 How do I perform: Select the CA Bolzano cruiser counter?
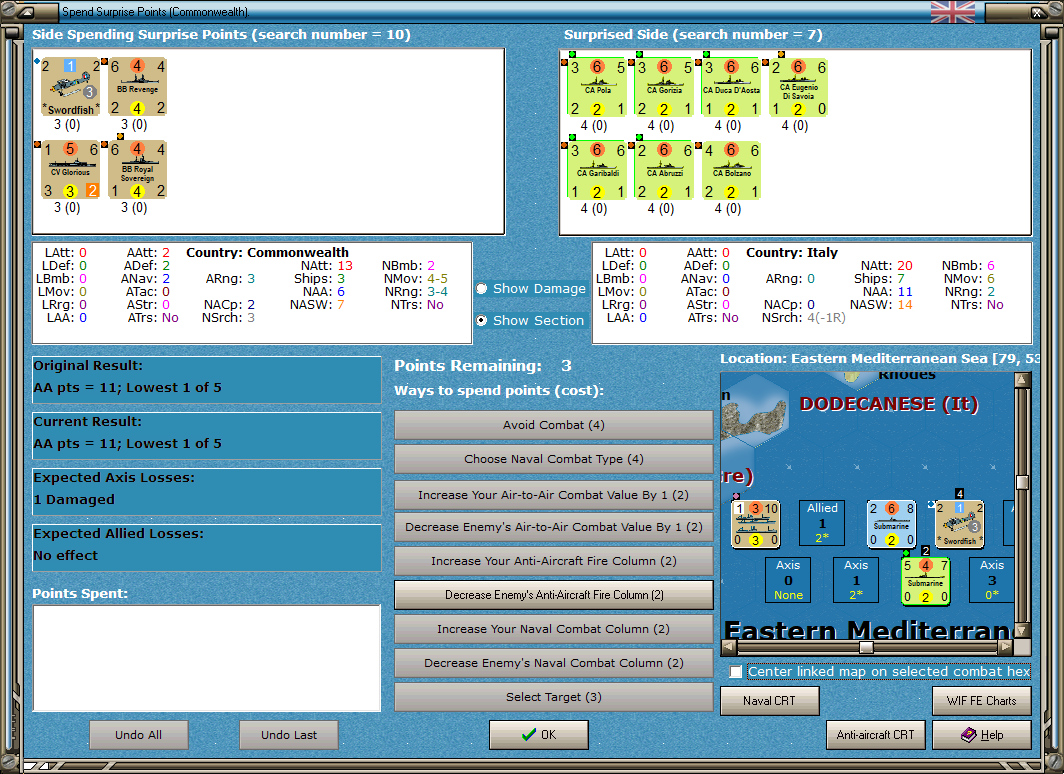(732, 170)
